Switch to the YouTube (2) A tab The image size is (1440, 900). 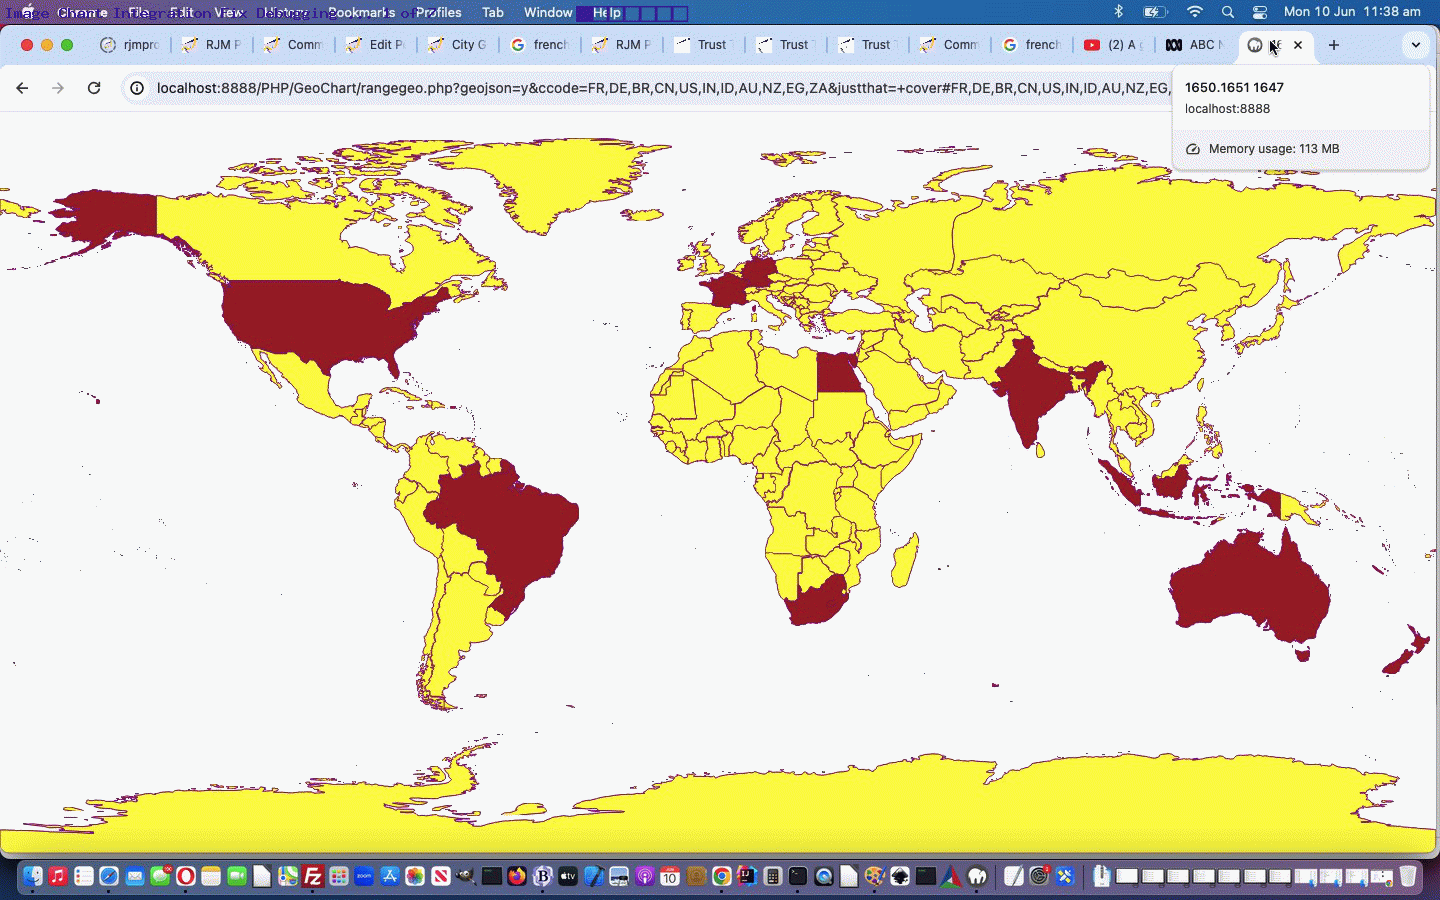pyautogui.click(x=1113, y=45)
